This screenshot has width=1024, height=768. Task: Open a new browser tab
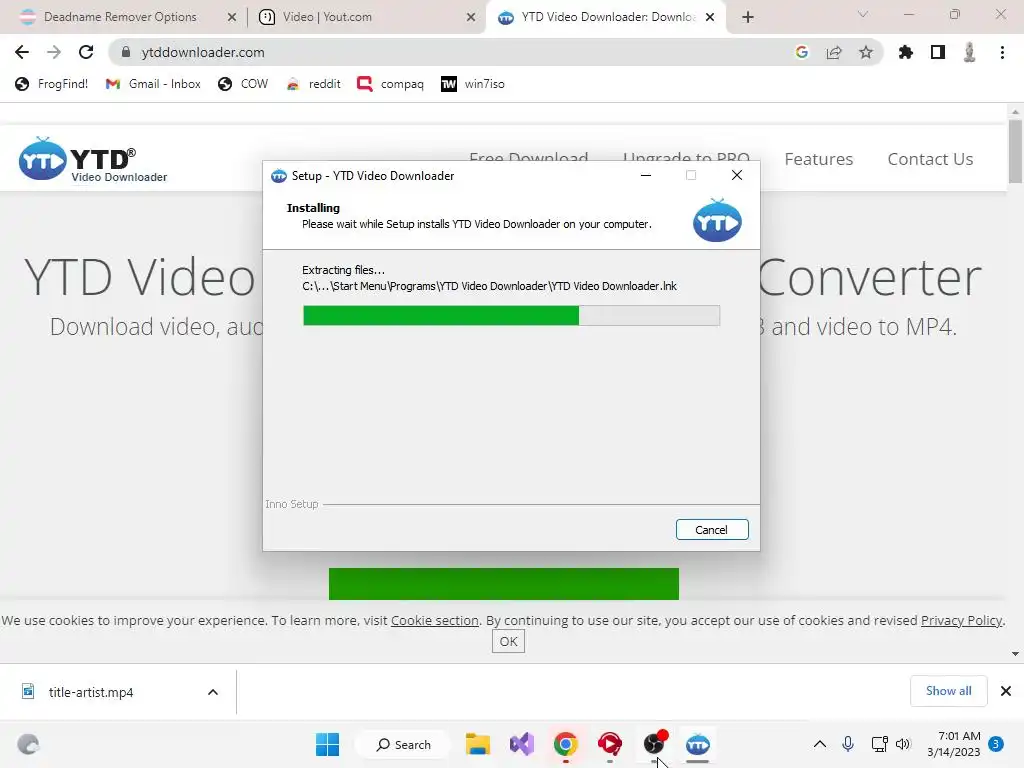[748, 17]
